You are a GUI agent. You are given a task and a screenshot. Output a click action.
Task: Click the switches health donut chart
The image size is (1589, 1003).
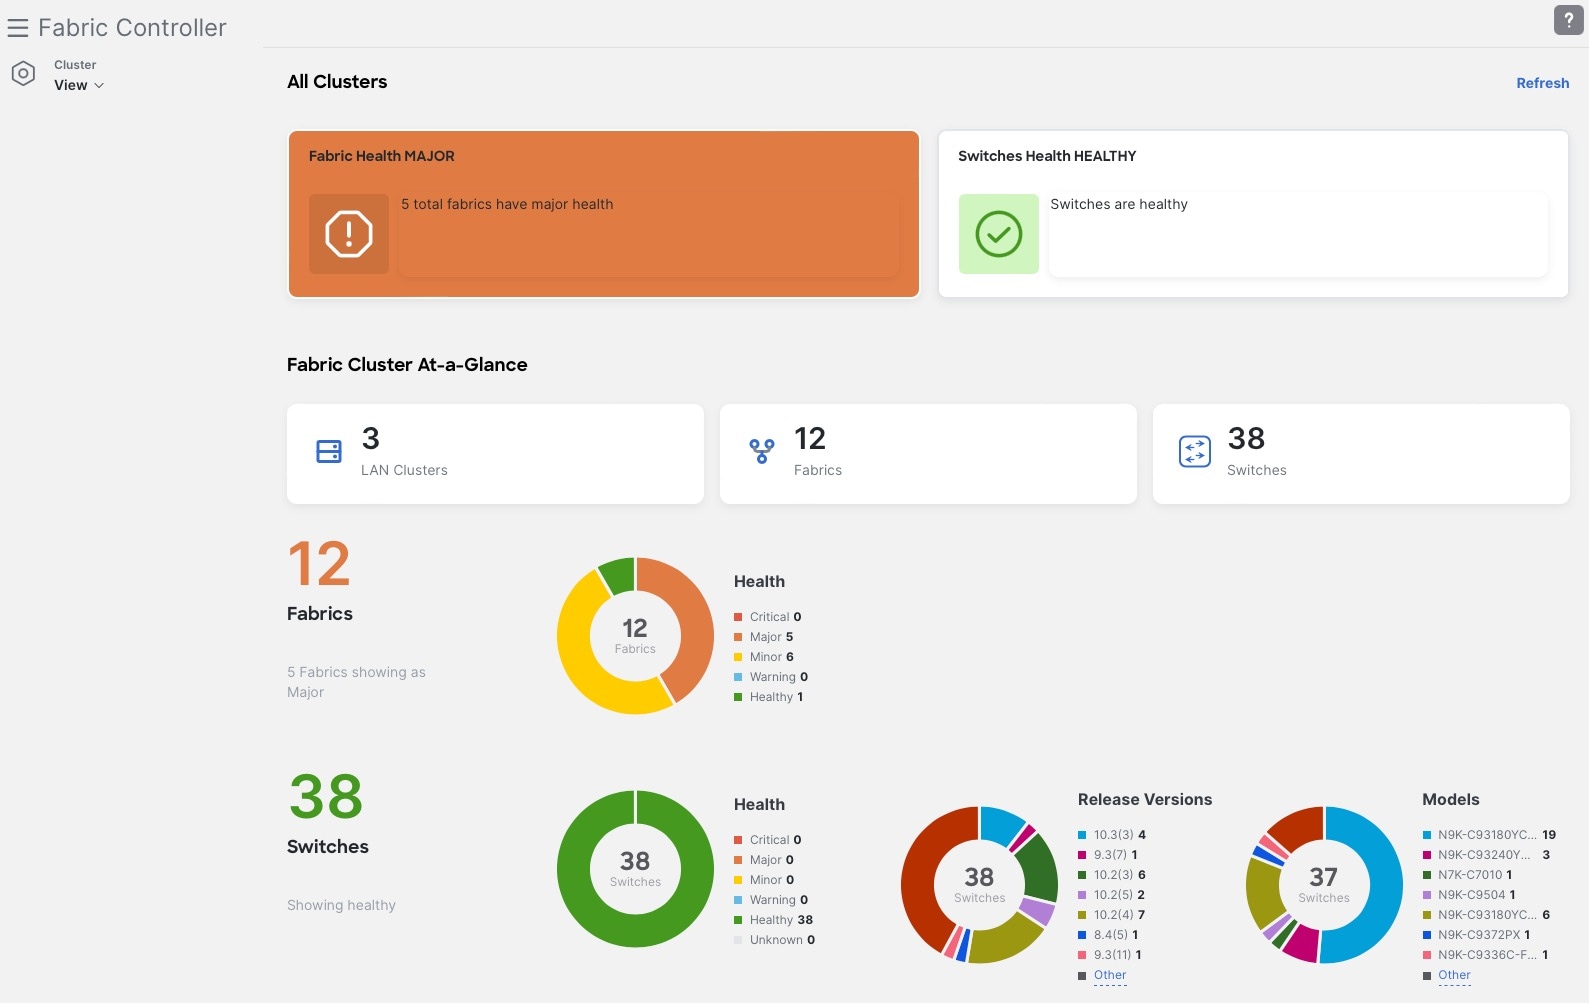[x=635, y=869]
